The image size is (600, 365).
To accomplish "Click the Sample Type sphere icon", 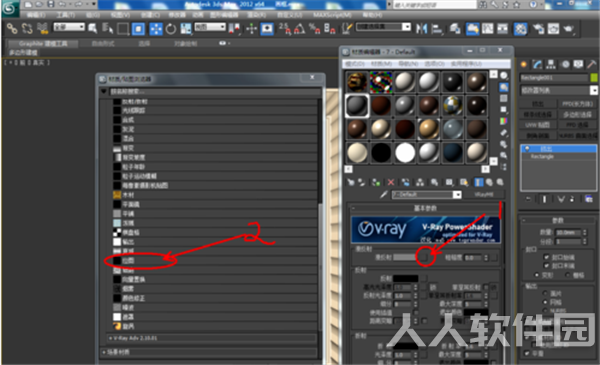I will [504, 76].
